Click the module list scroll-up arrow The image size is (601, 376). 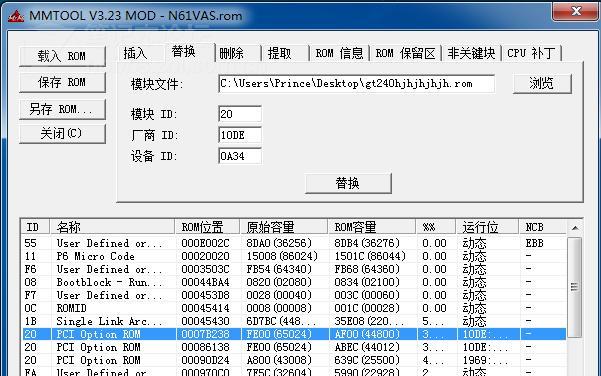(575, 228)
